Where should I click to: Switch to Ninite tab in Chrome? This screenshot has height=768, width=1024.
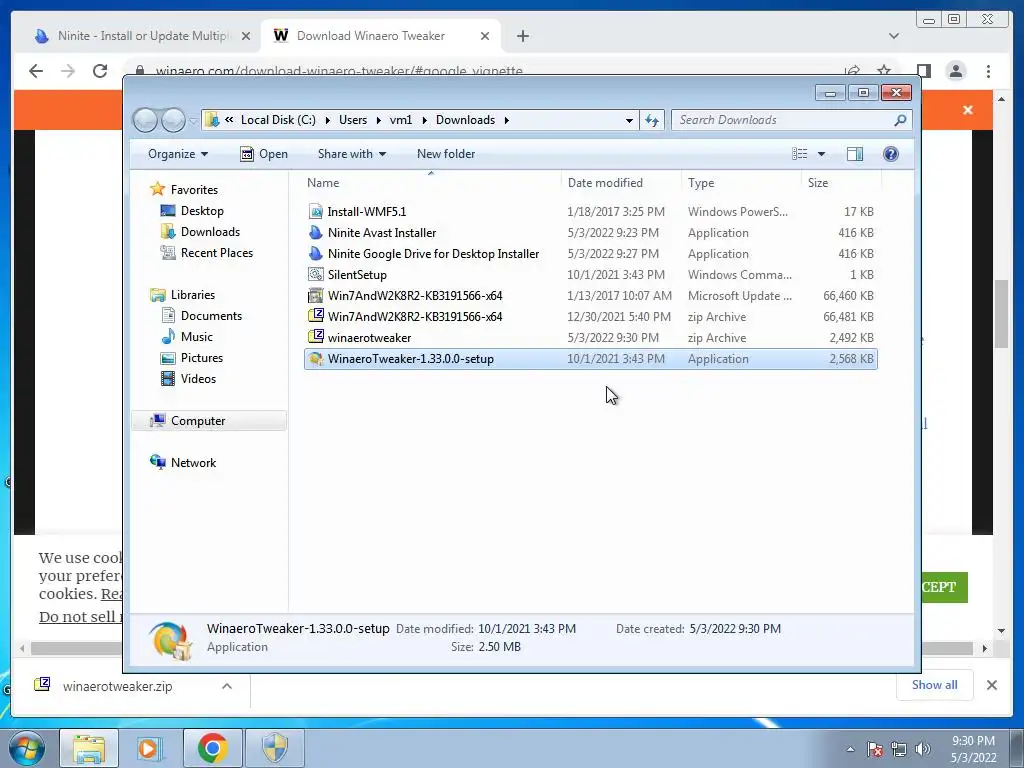click(142, 36)
